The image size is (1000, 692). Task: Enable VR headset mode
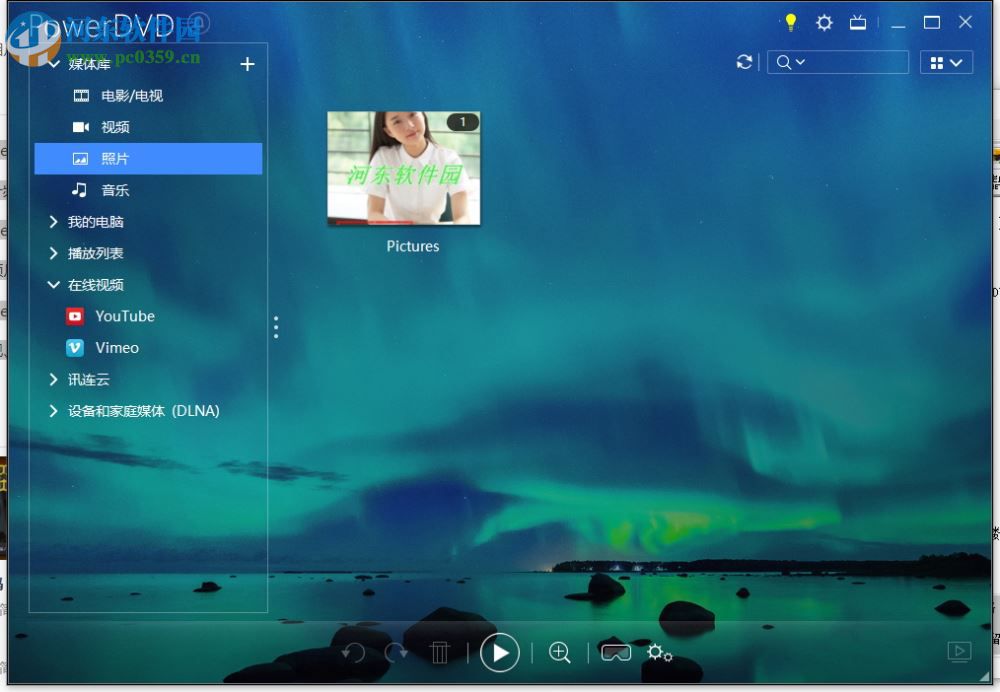pos(616,653)
